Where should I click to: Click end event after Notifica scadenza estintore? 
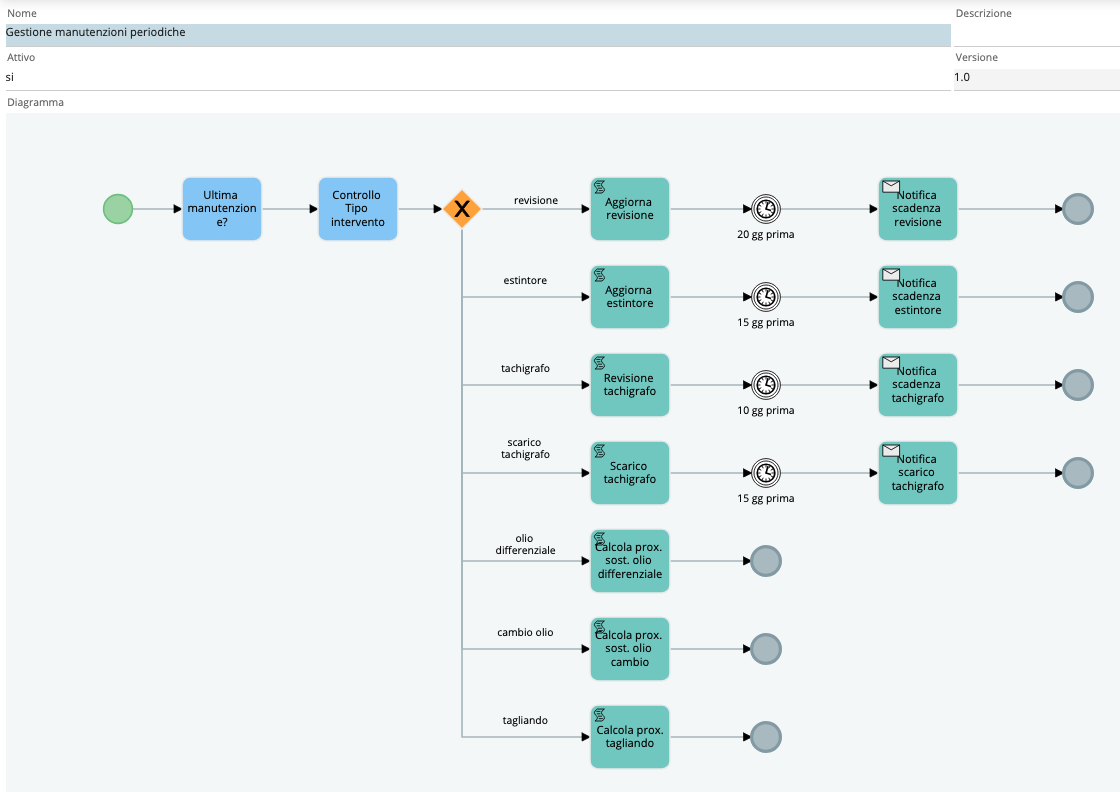pyautogui.click(x=1078, y=297)
